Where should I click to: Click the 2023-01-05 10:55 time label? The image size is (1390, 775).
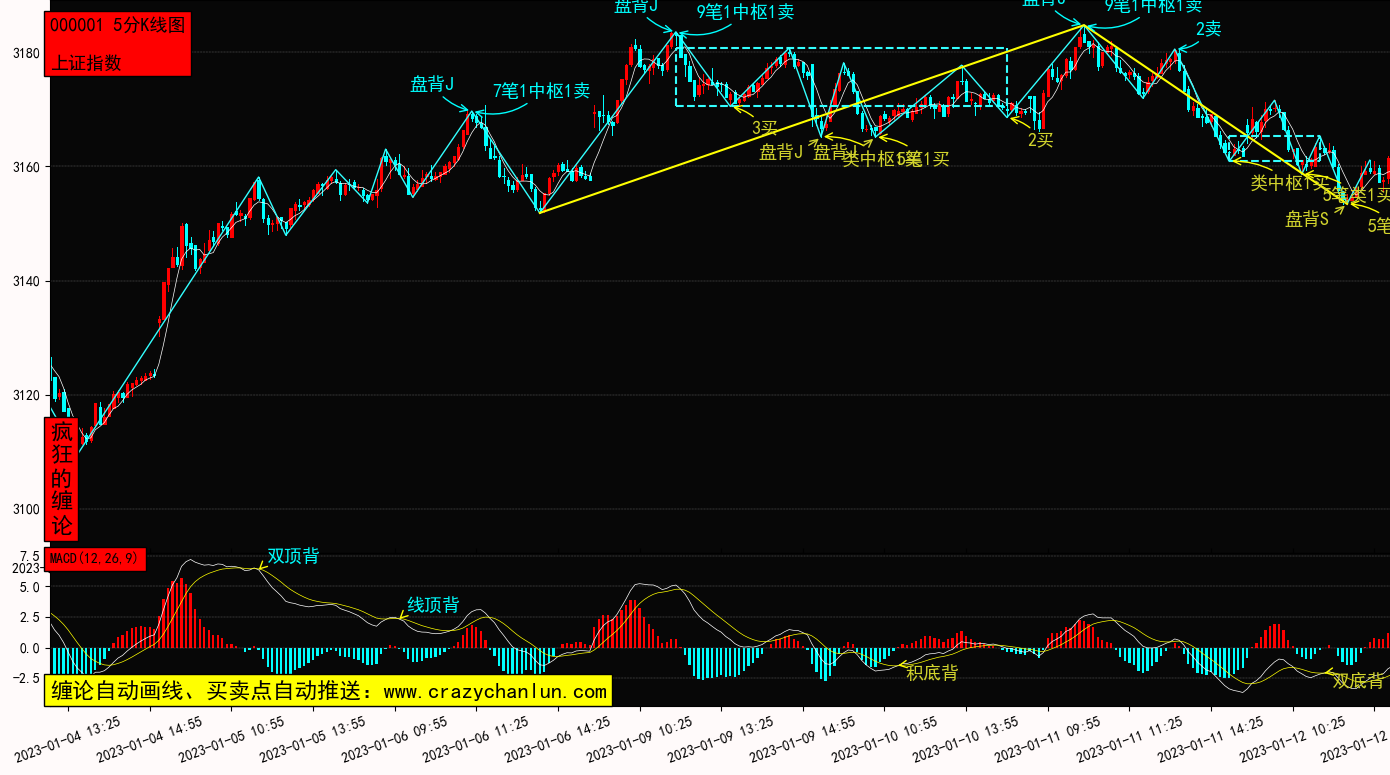(x=231, y=738)
